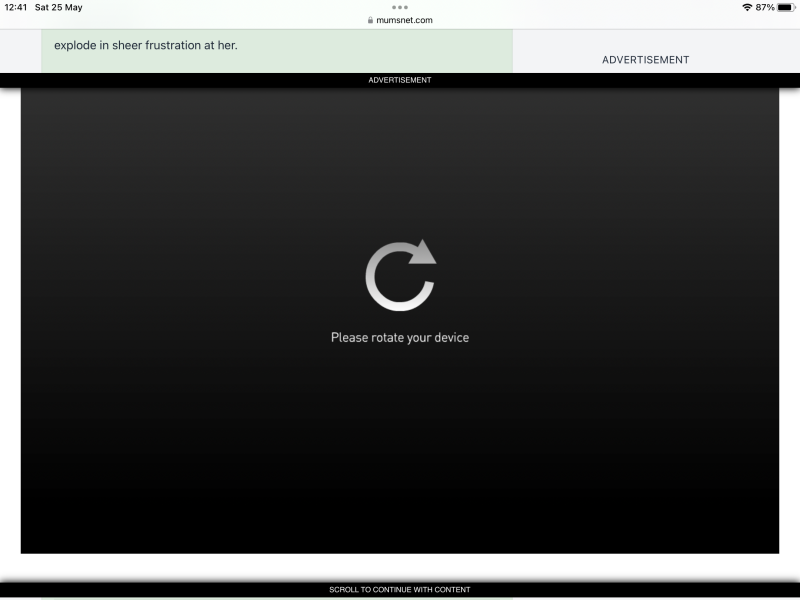Tap the 12:41 clock in status bar
800x600 pixels.
[x=15, y=7]
